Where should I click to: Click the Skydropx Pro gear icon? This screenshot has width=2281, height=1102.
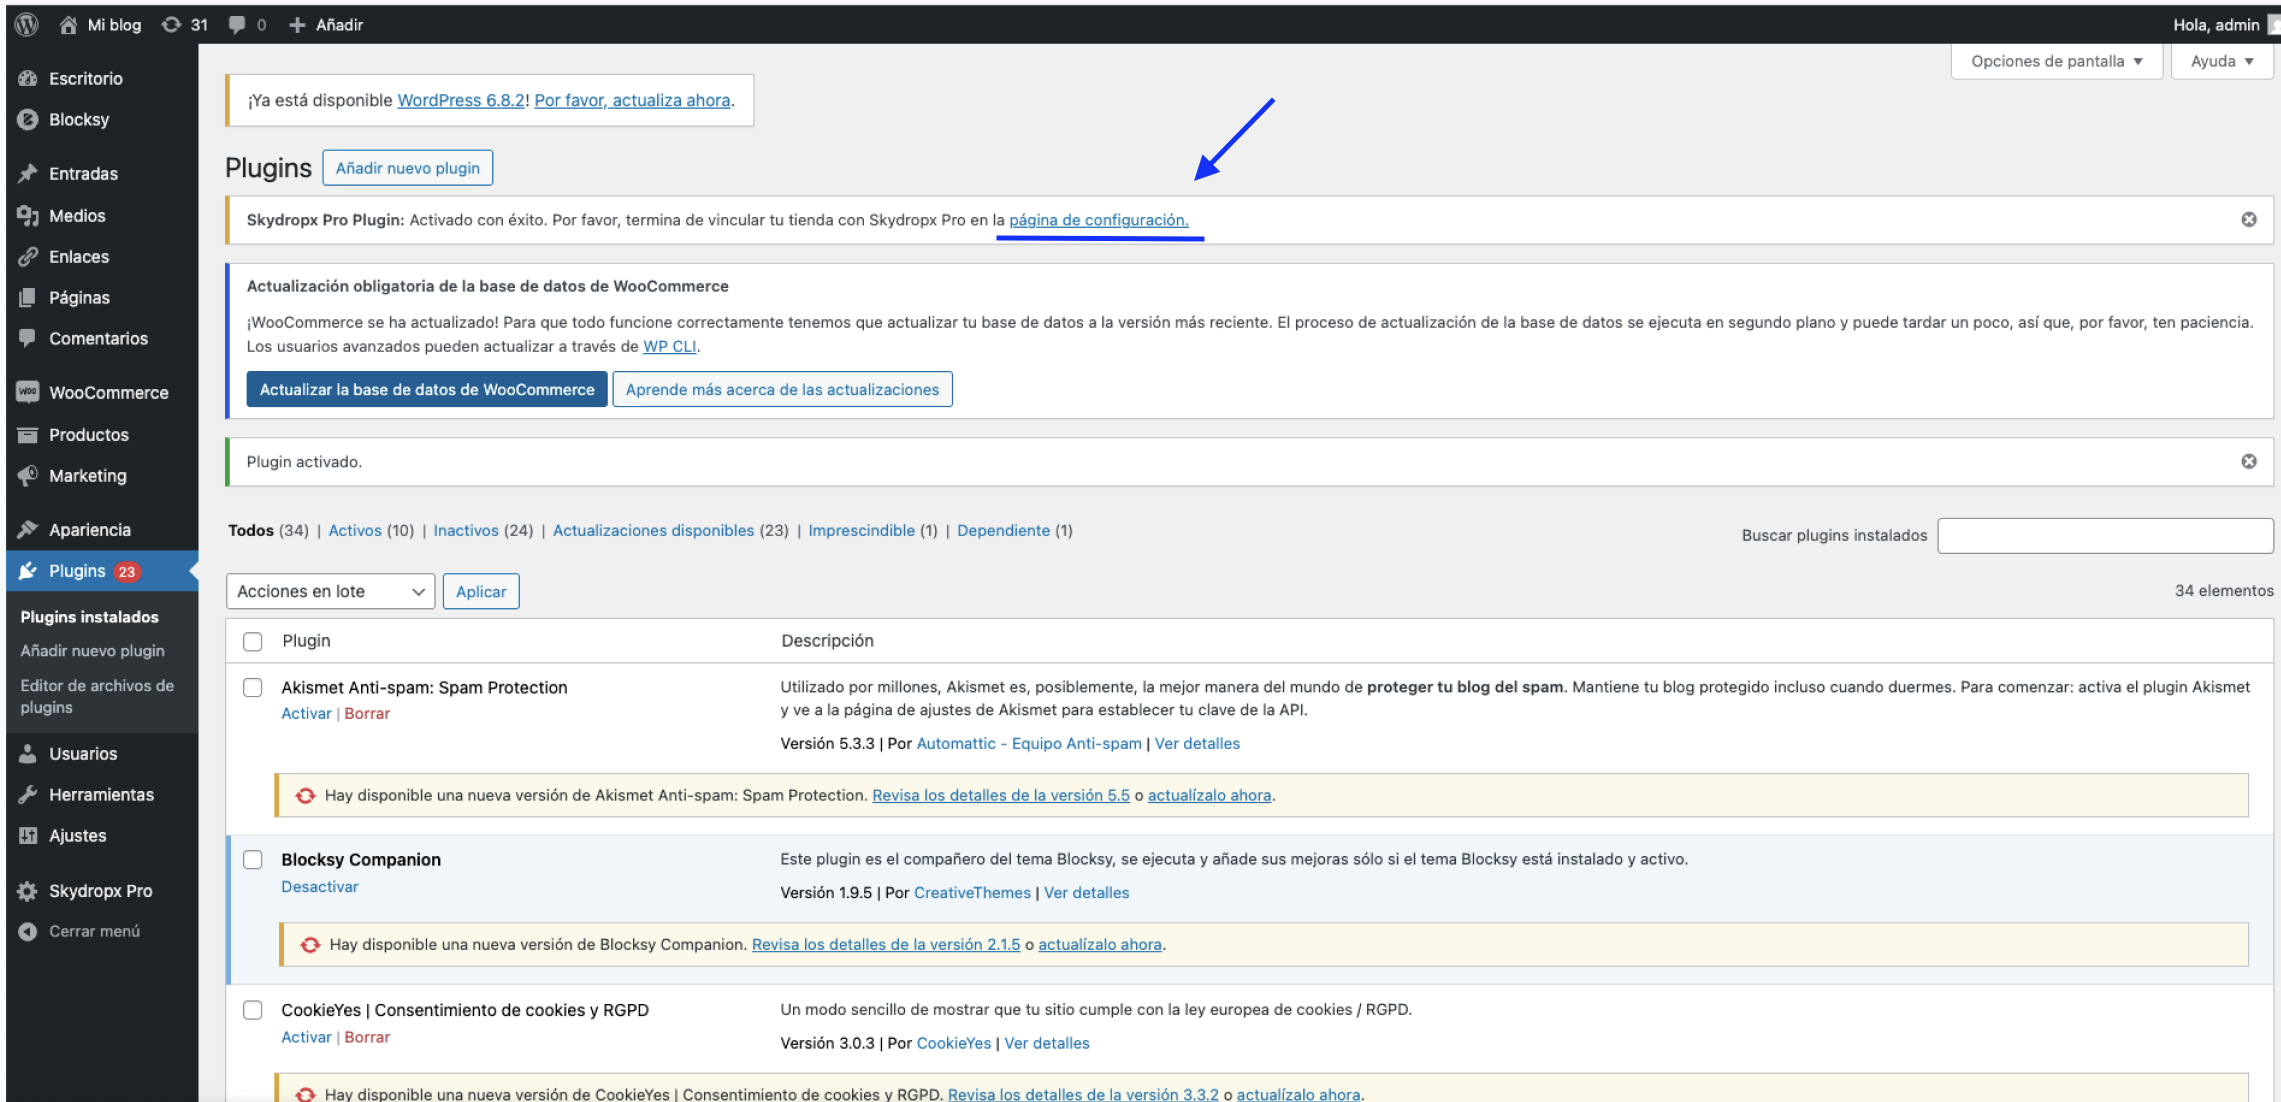28,890
